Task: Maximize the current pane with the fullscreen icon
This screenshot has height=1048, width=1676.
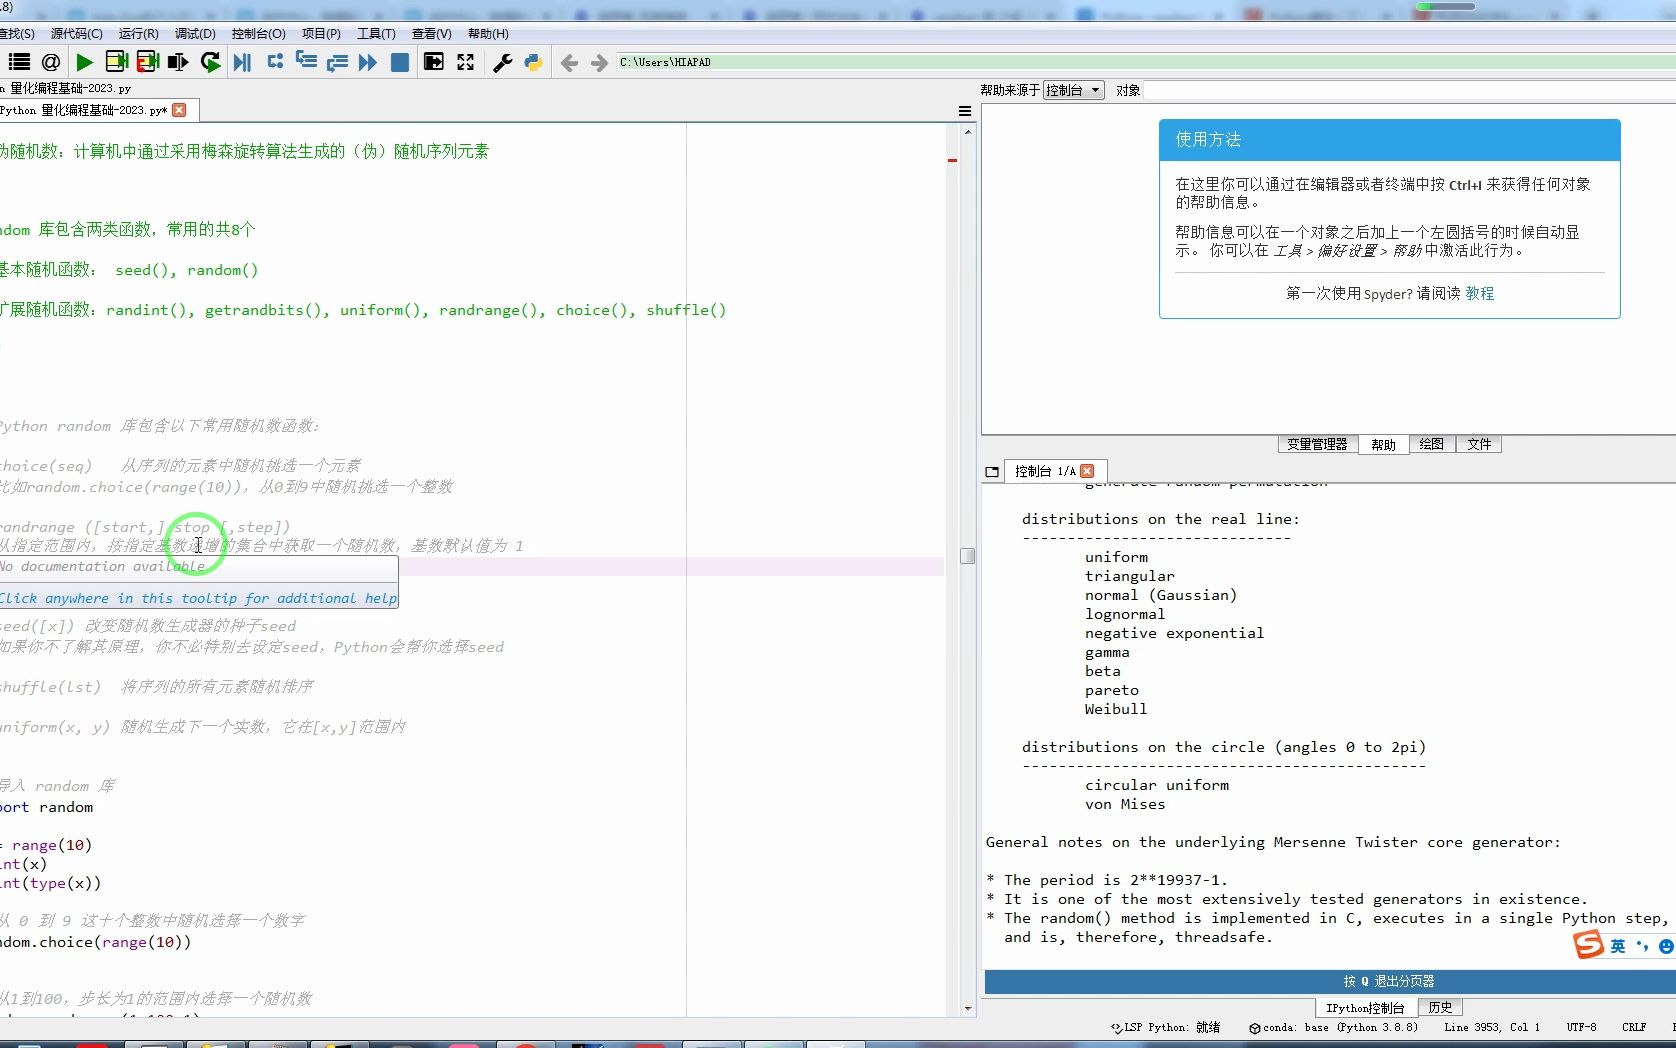Action: pyautogui.click(x=466, y=62)
